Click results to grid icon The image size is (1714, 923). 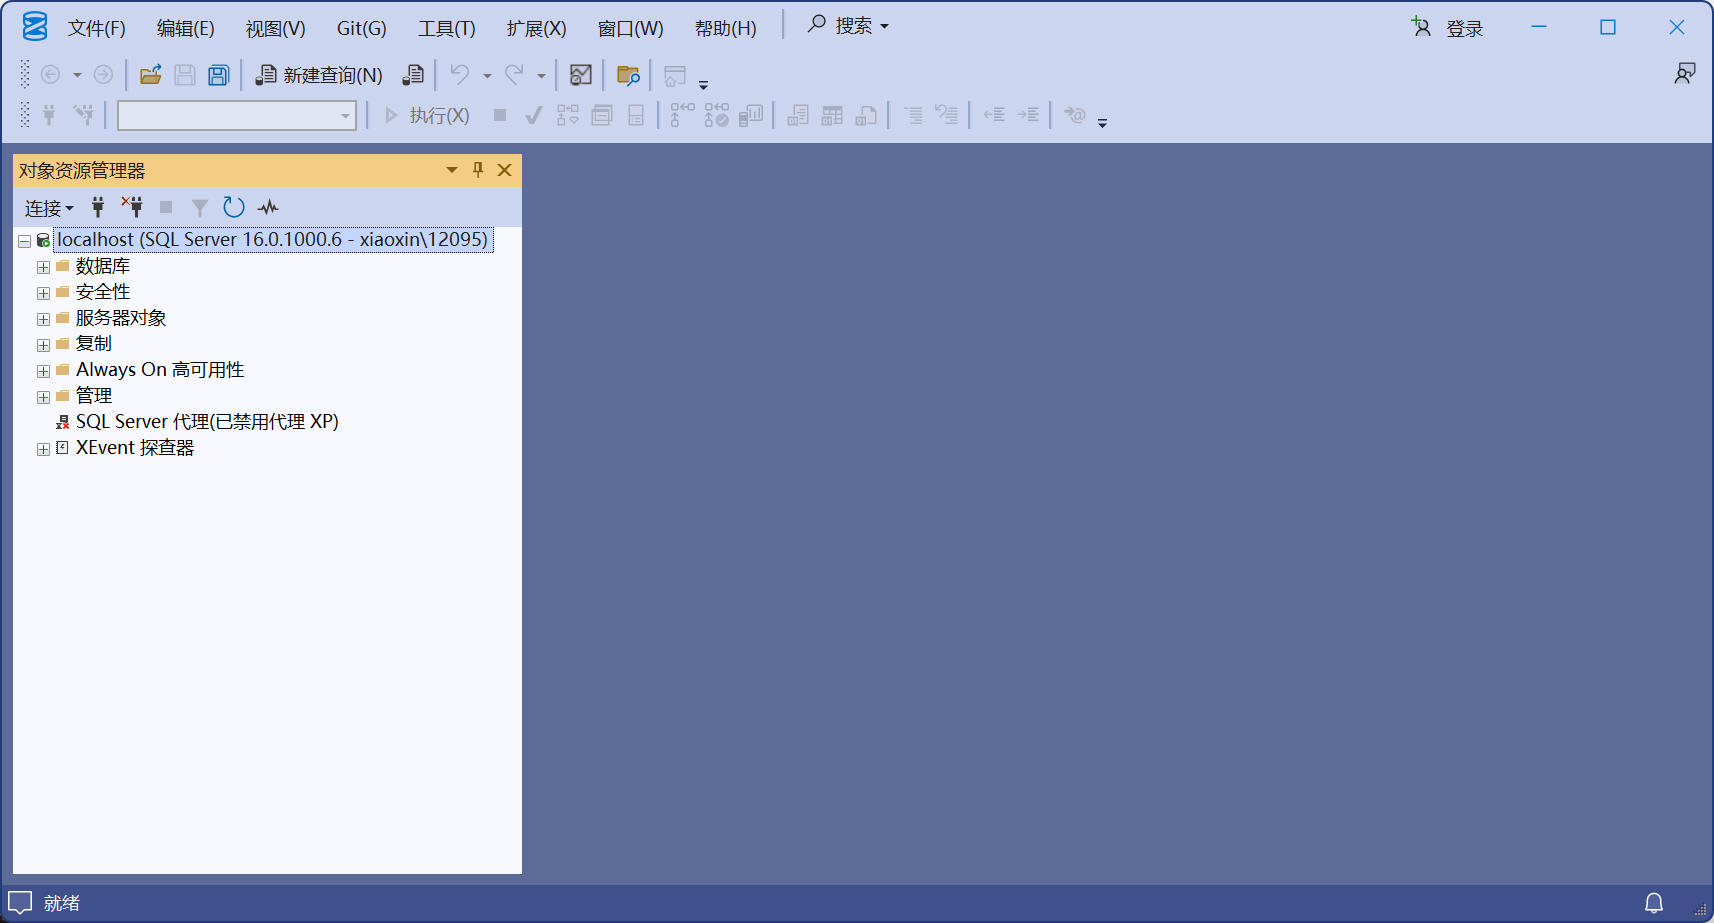coord(832,115)
